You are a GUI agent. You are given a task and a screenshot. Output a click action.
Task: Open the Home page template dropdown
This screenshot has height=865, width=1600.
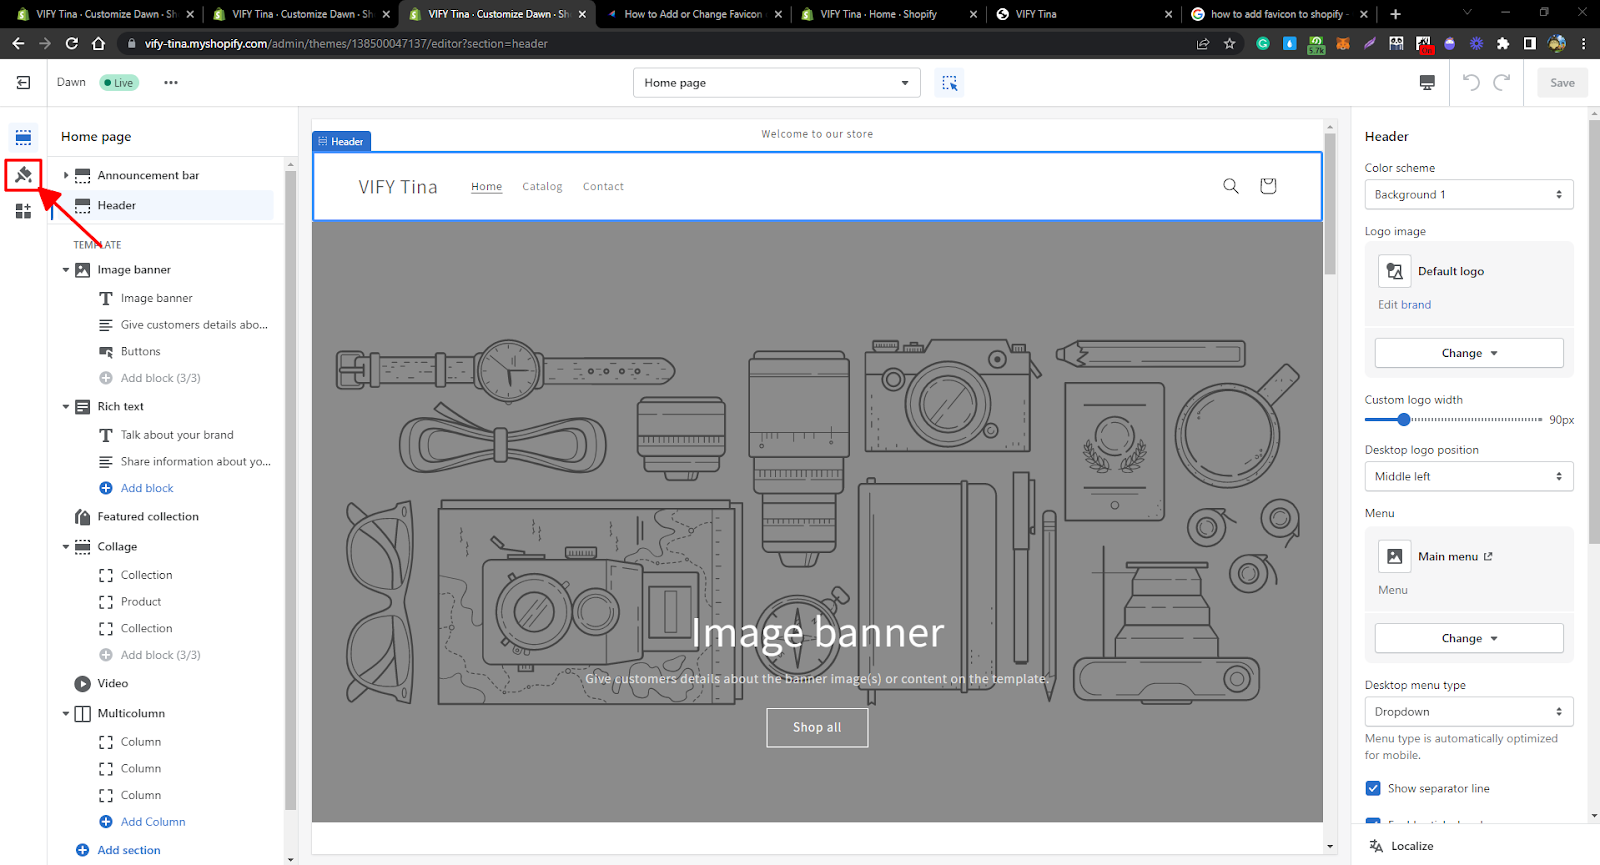click(x=776, y=83)
